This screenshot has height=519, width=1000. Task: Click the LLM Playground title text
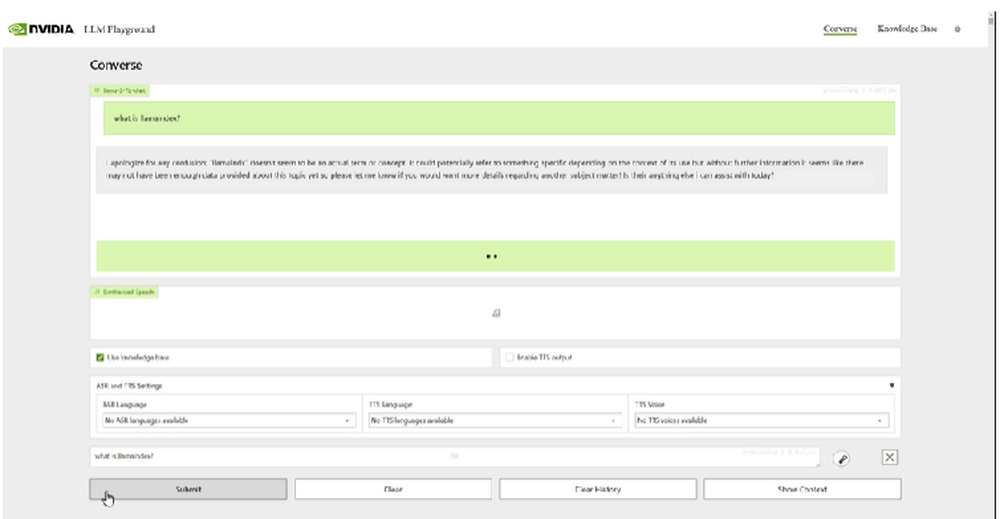(119, 29)
